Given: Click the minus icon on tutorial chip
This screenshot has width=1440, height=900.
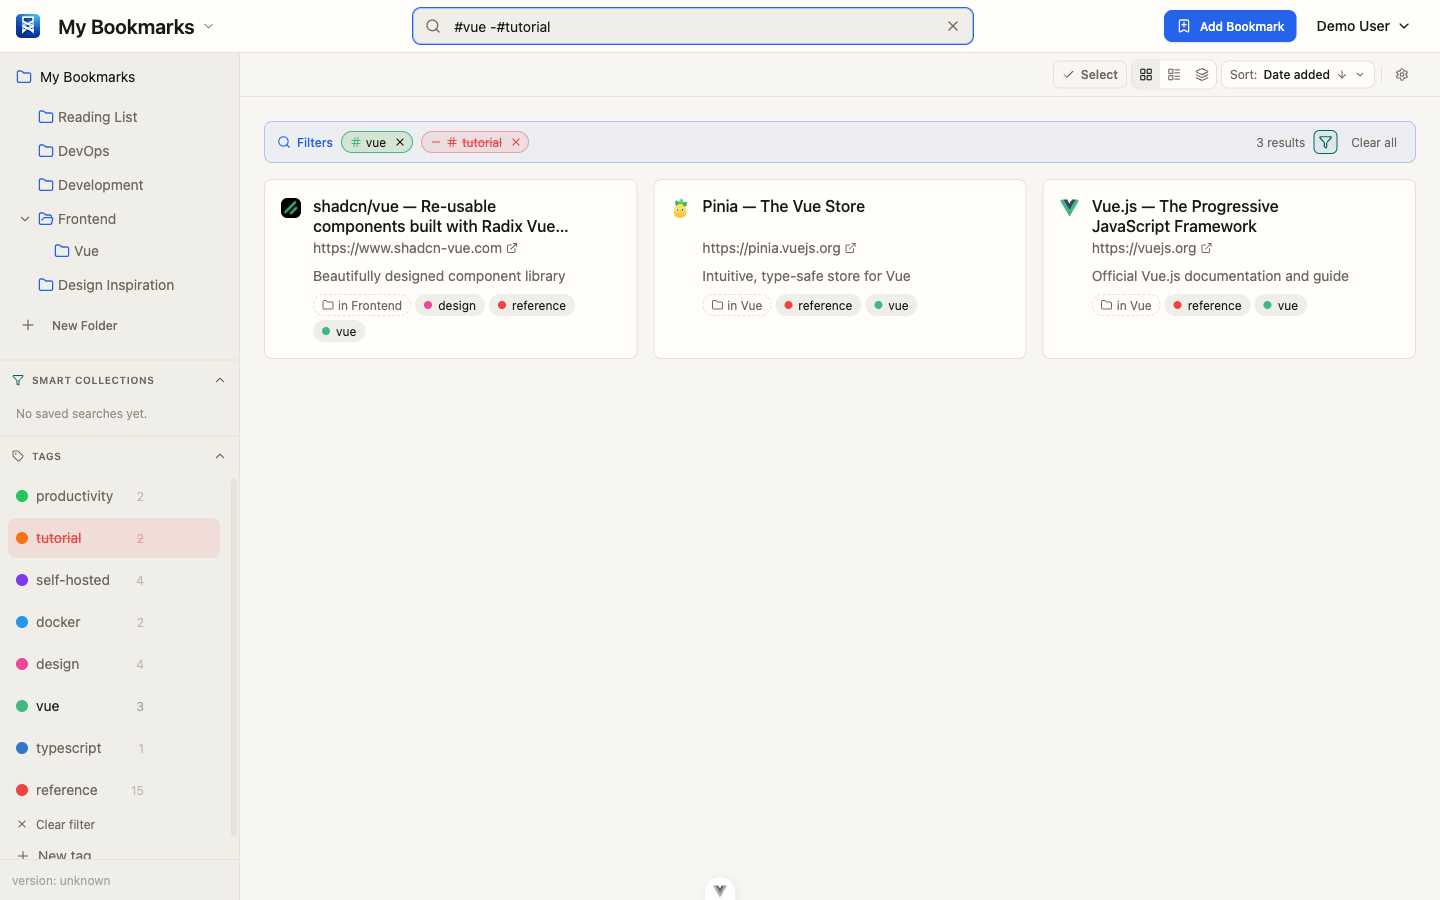Looking at the screenshot, I should coord(436,142).
